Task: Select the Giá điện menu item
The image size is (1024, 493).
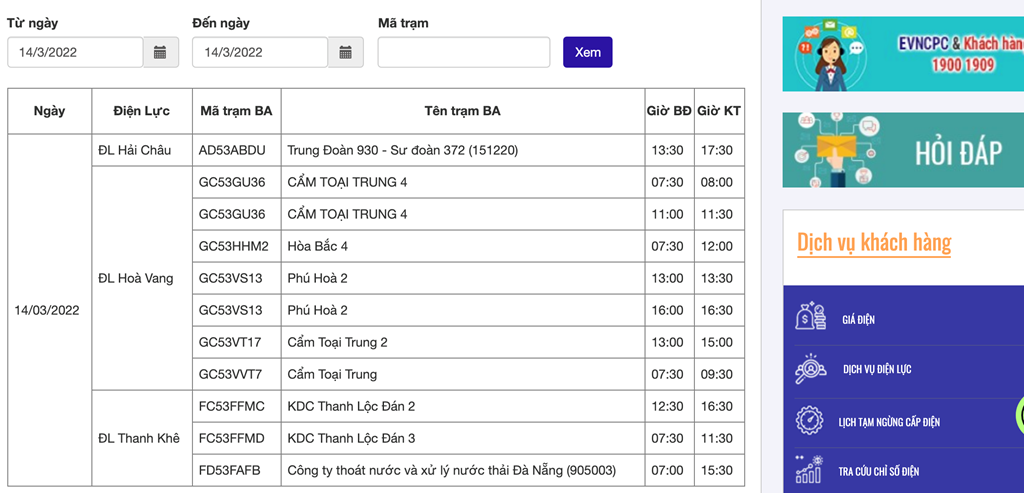Action: point(859,319)
